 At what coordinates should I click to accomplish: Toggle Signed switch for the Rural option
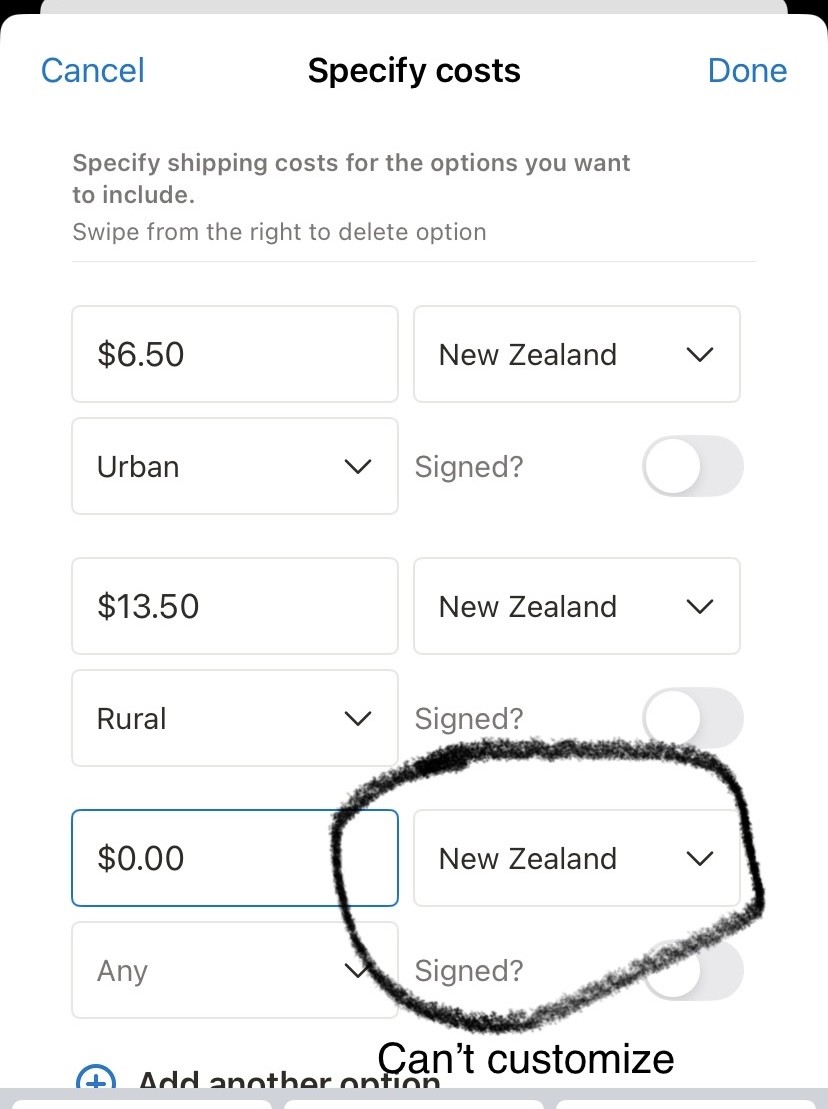click(x=693, y=718)
